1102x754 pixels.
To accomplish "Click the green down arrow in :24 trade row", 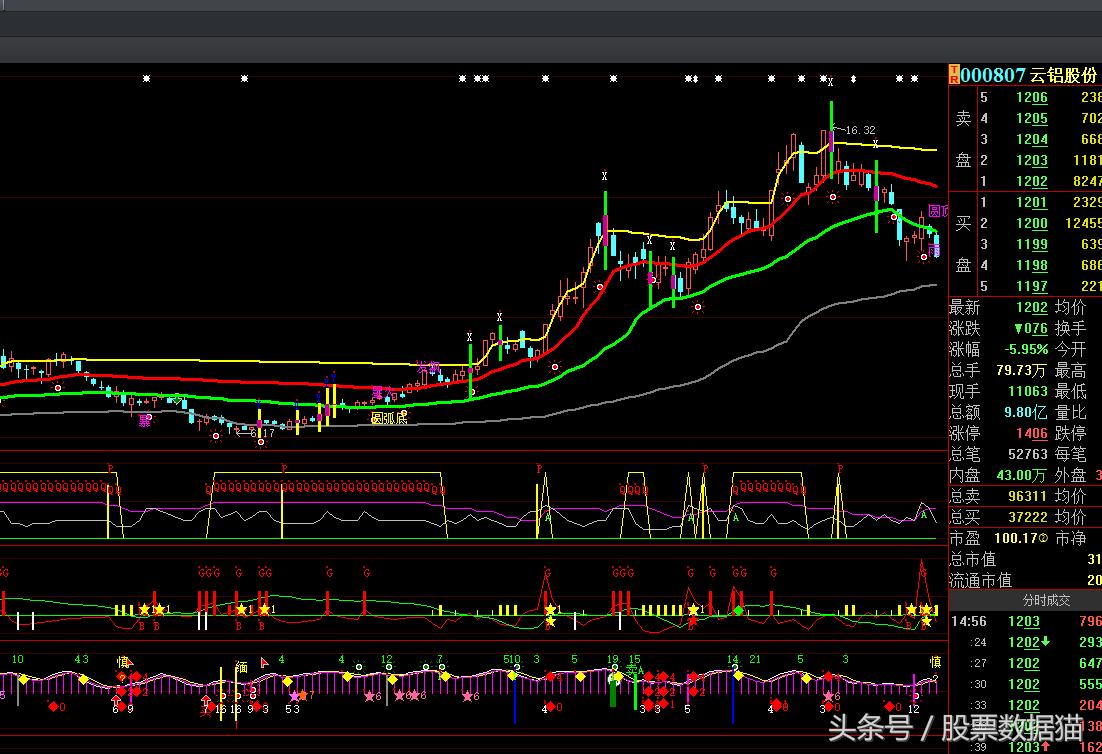I will [x=1045, y=642].
